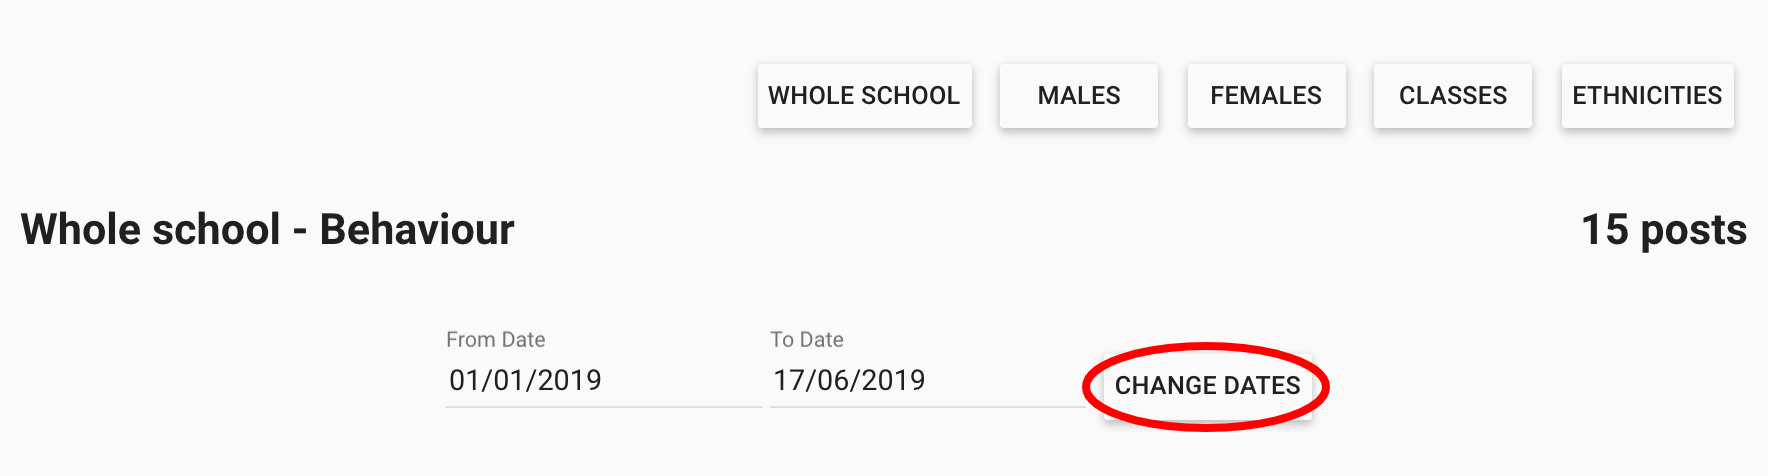This screenshot has height=476, width=1768.
Task: Focus the field showing 17/06/2019
Action: tap(926, 381)
